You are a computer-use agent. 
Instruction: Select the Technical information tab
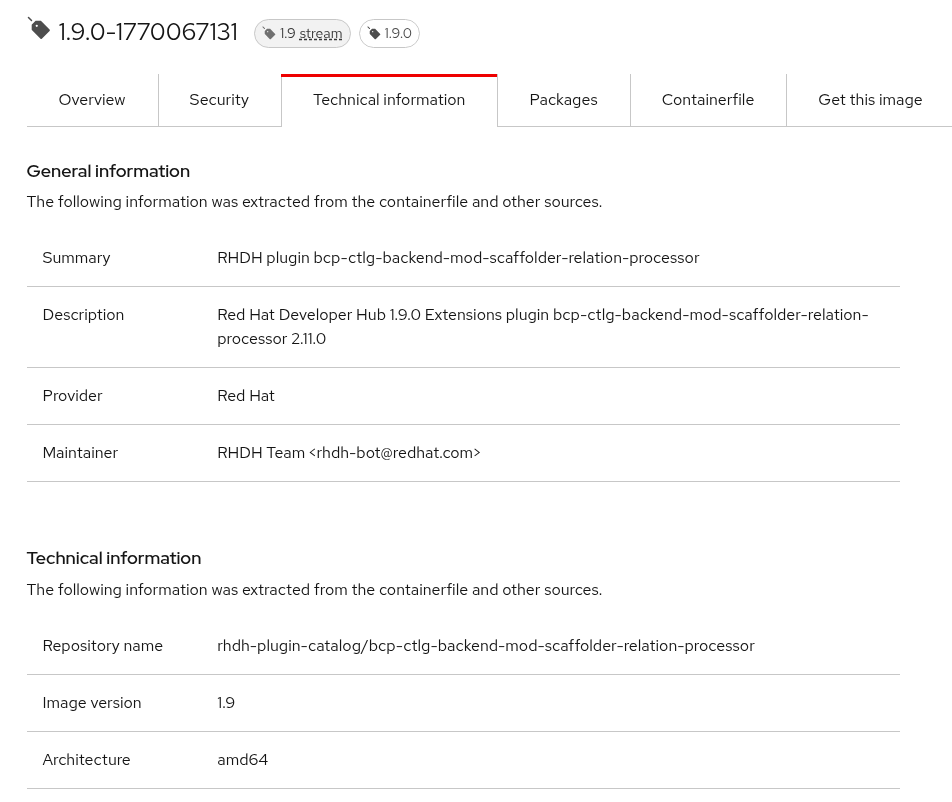(389, 100)
